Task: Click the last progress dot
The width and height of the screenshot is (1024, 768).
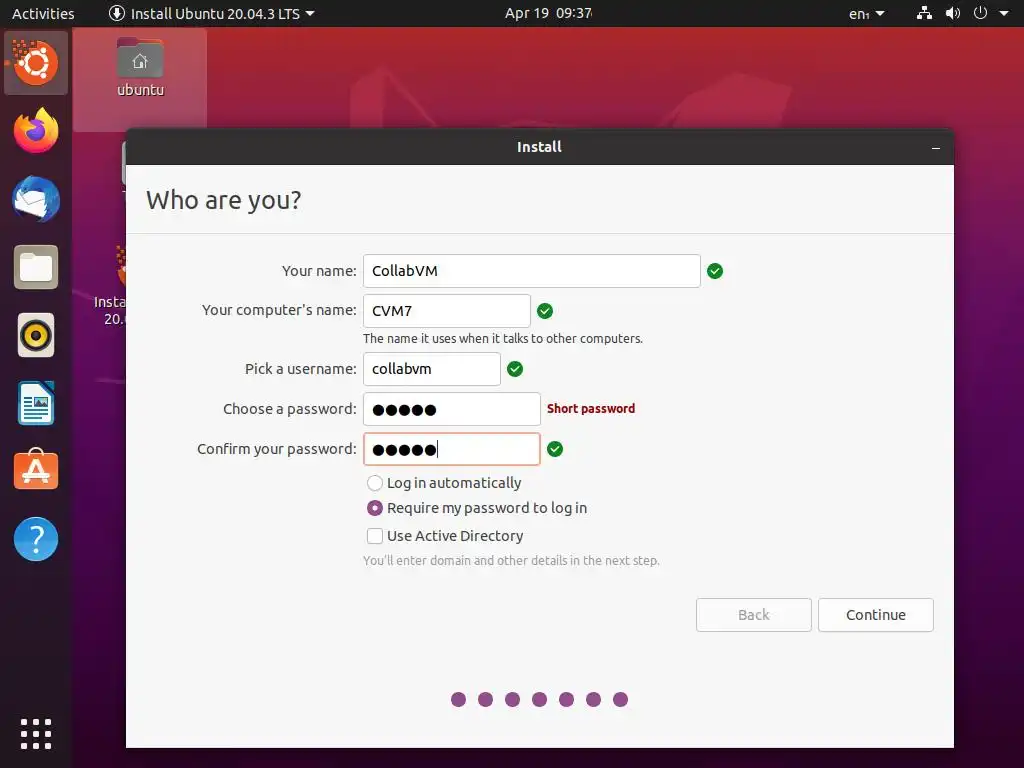Action: [x=620, y=699]
